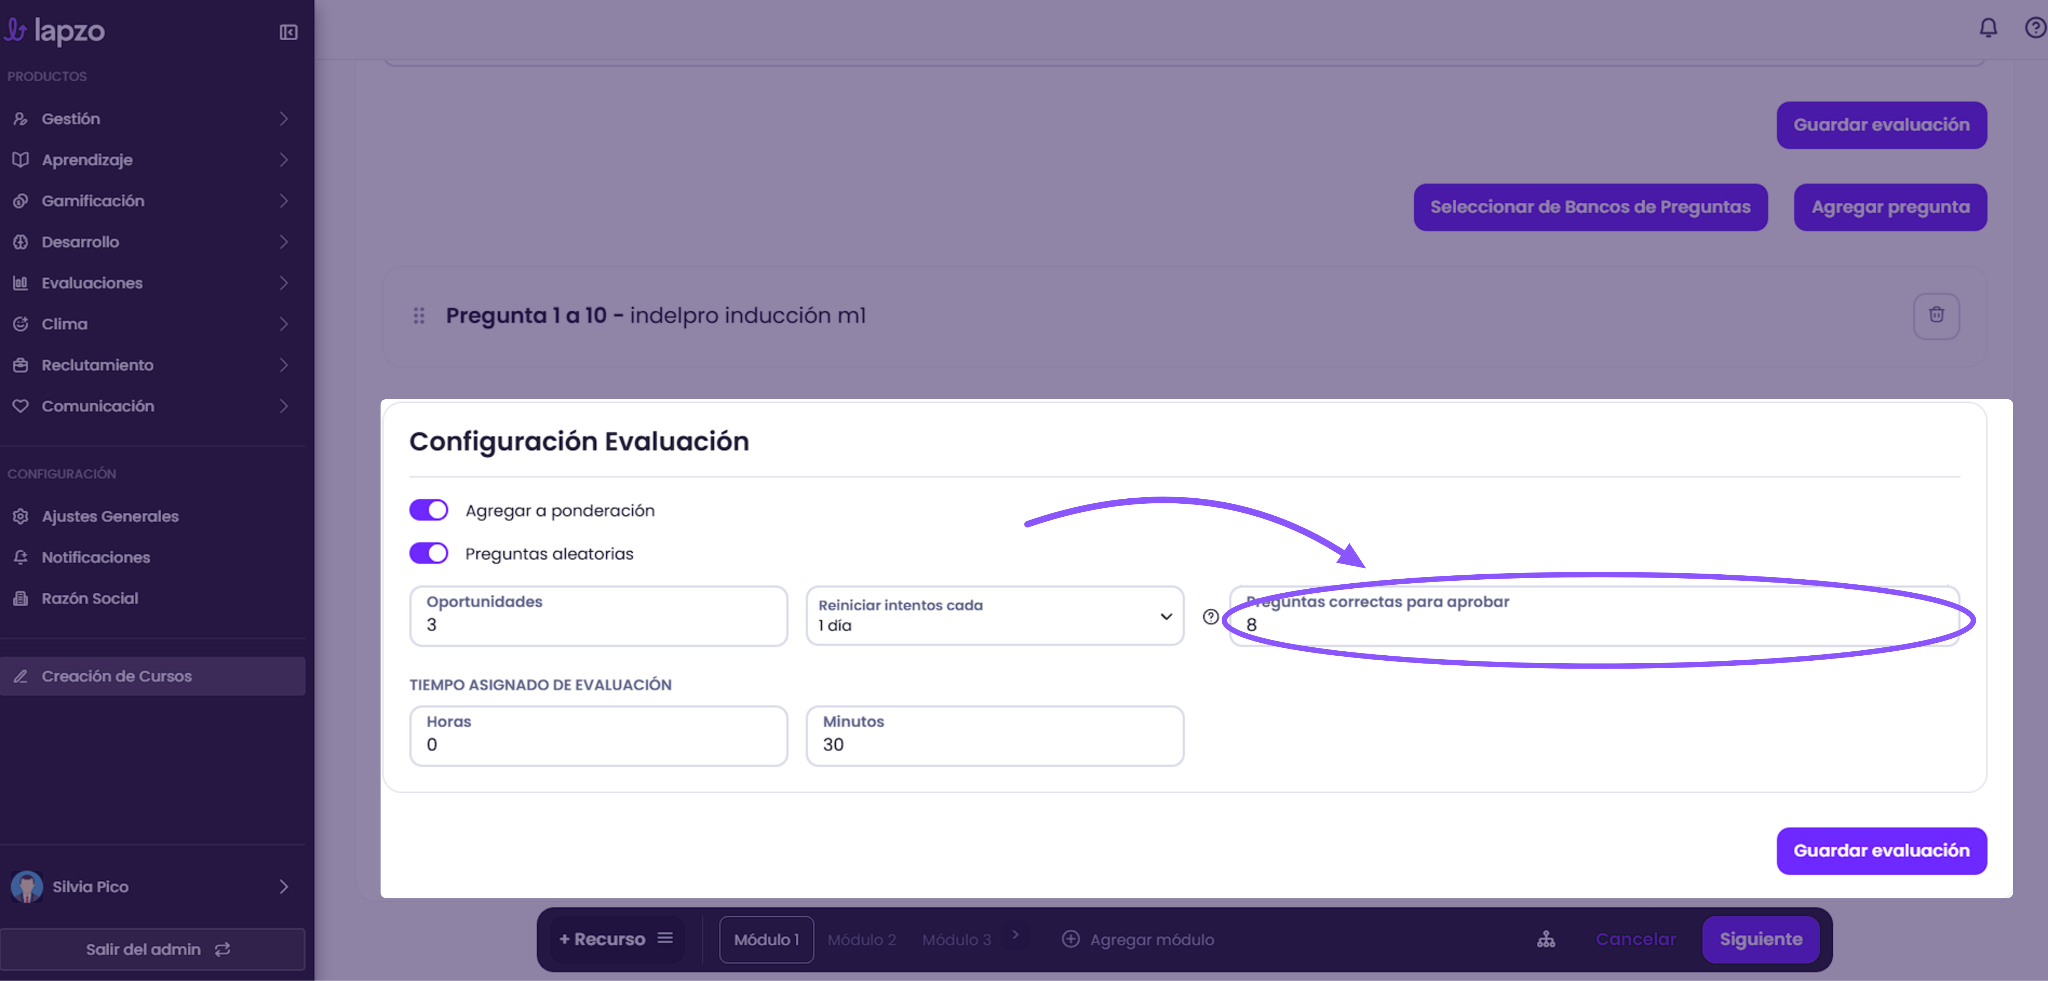Click the Silvia Pico avatar picture
Viewport: 2048px width, 981px height.
tap(27, 886)
